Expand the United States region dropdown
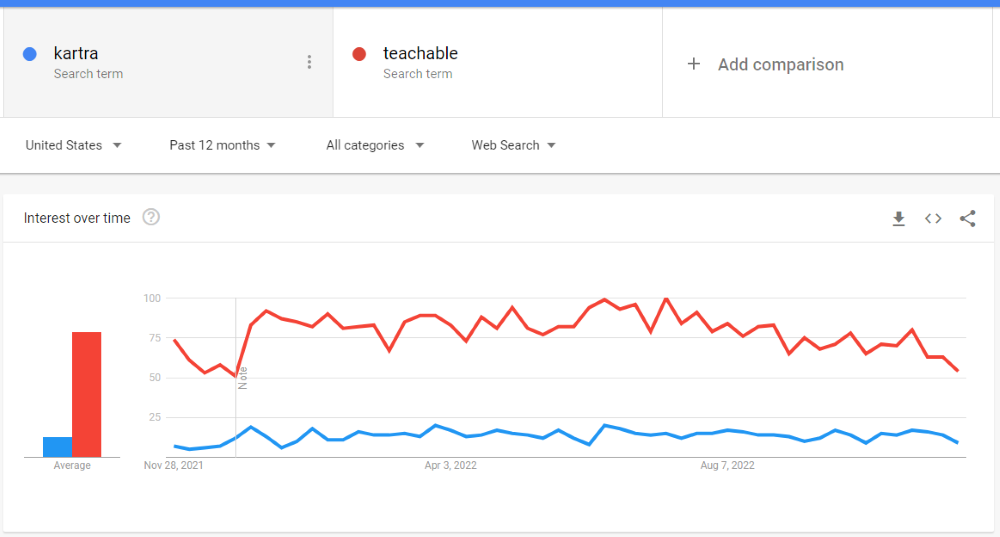The height and width of the screenshot is (537, 1000). coord(73,145)
